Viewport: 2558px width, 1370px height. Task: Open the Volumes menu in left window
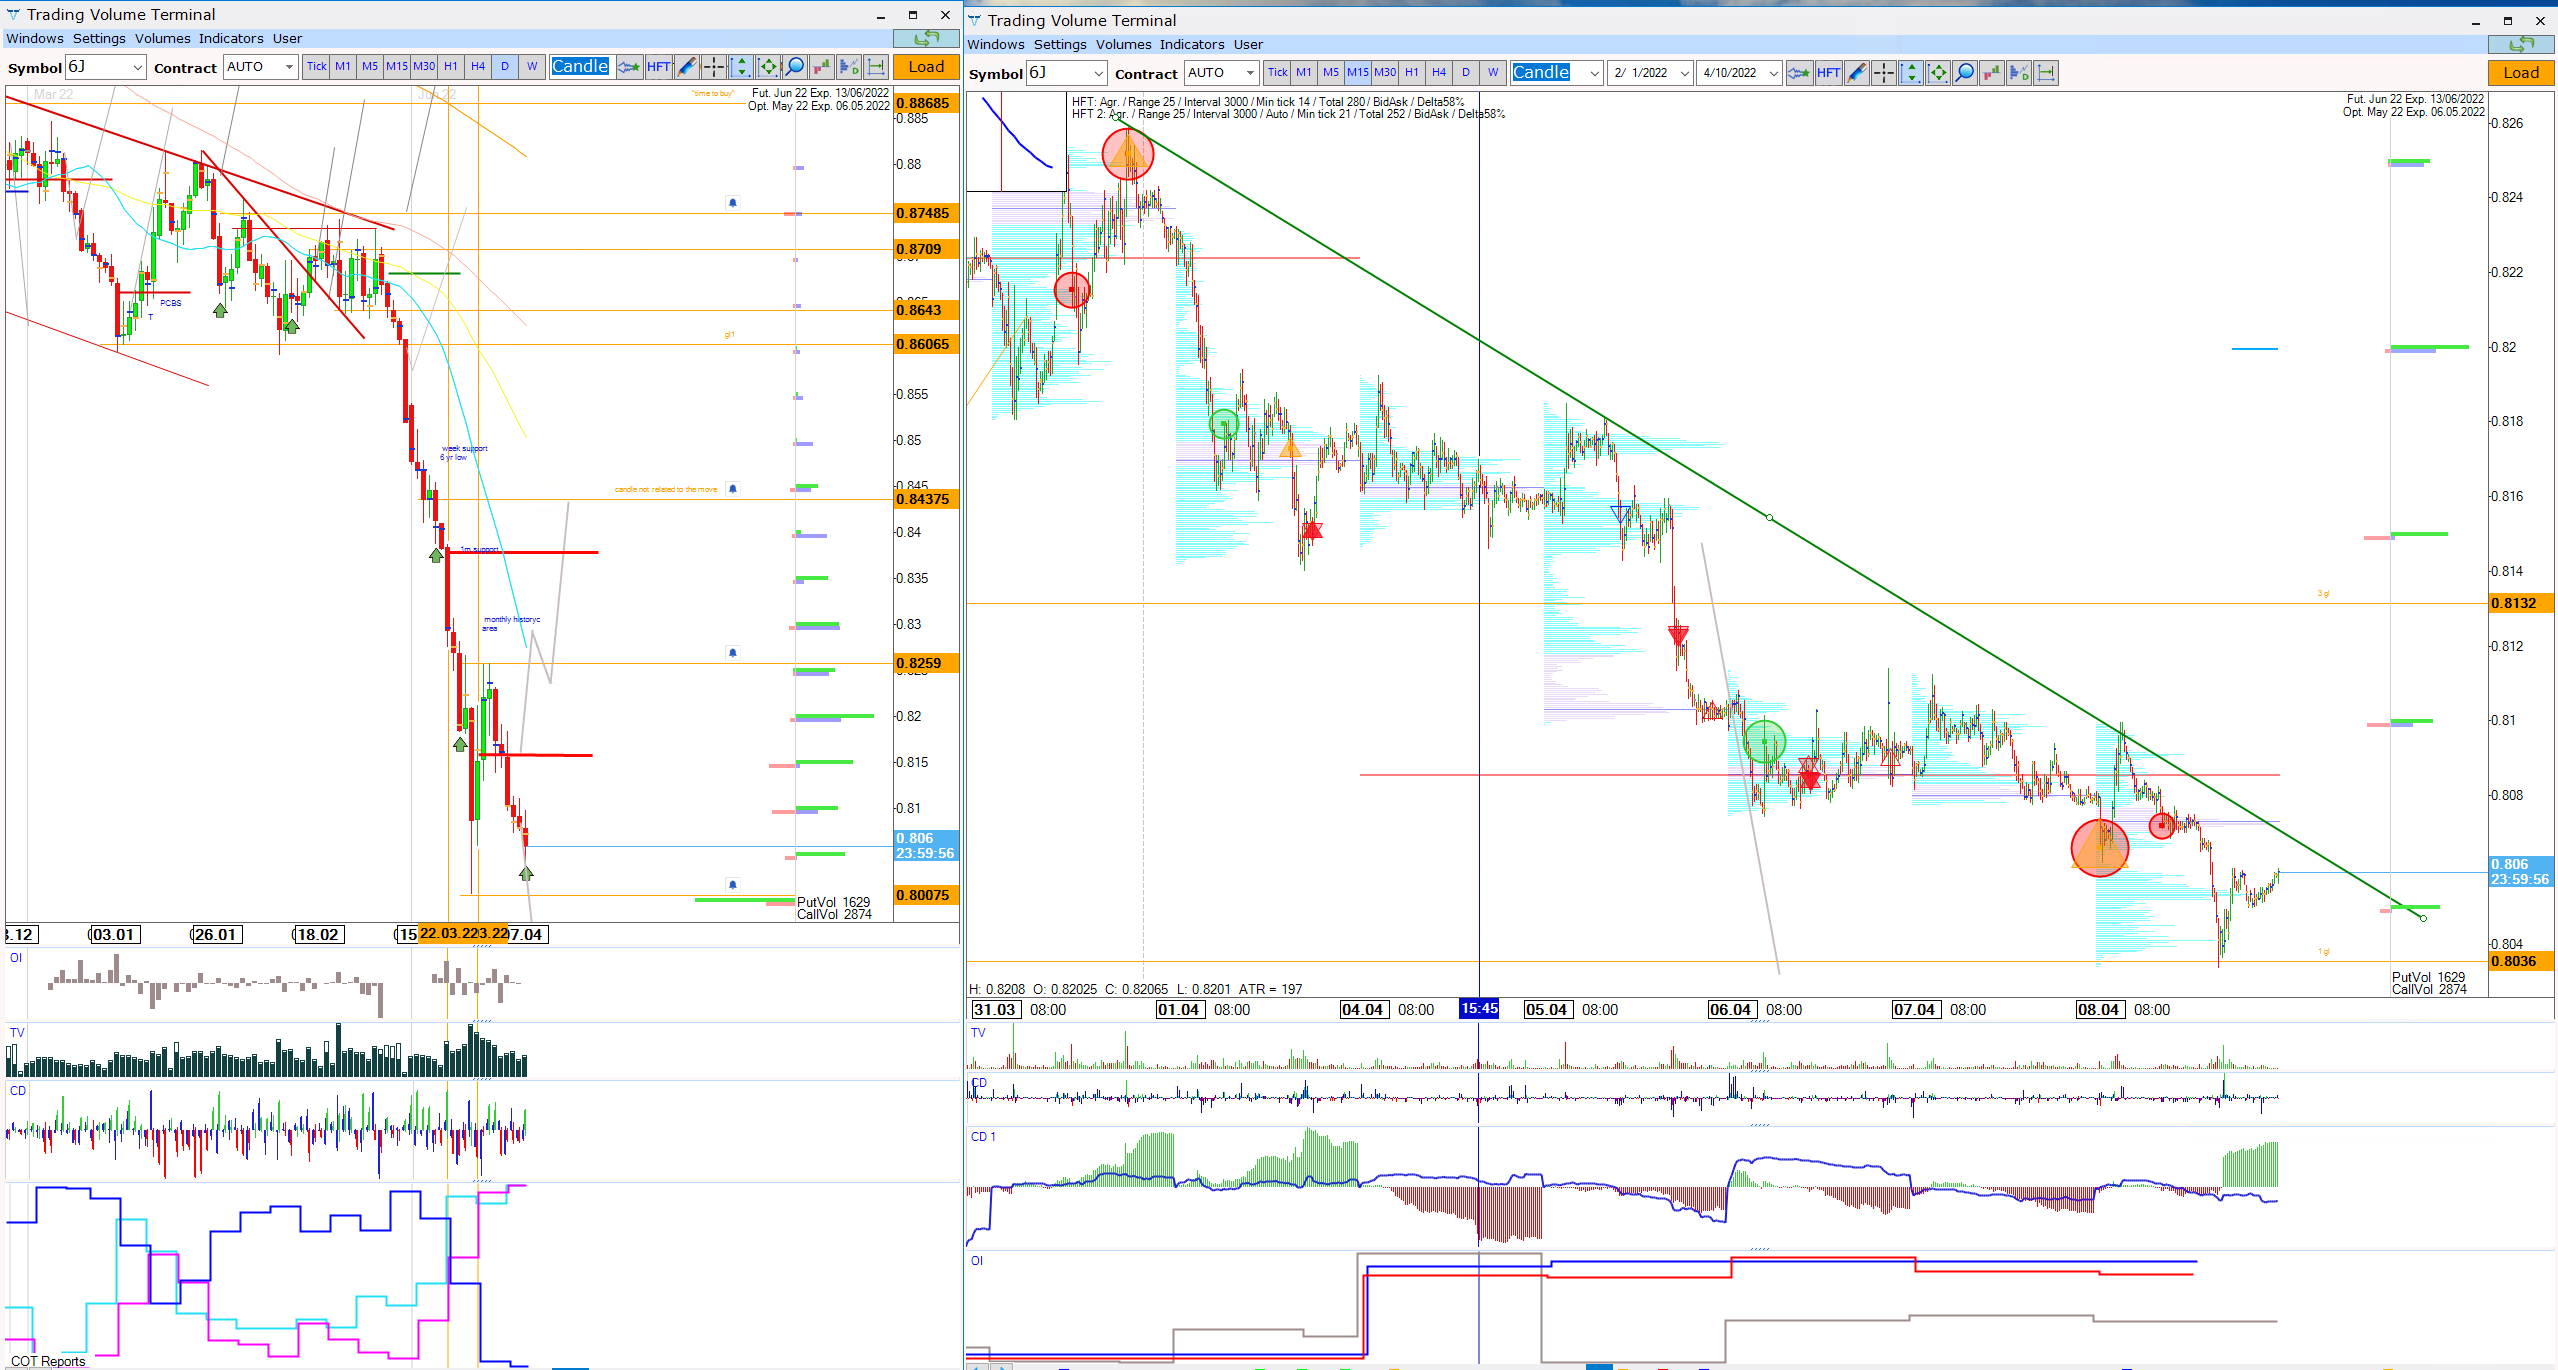(162, 39)
